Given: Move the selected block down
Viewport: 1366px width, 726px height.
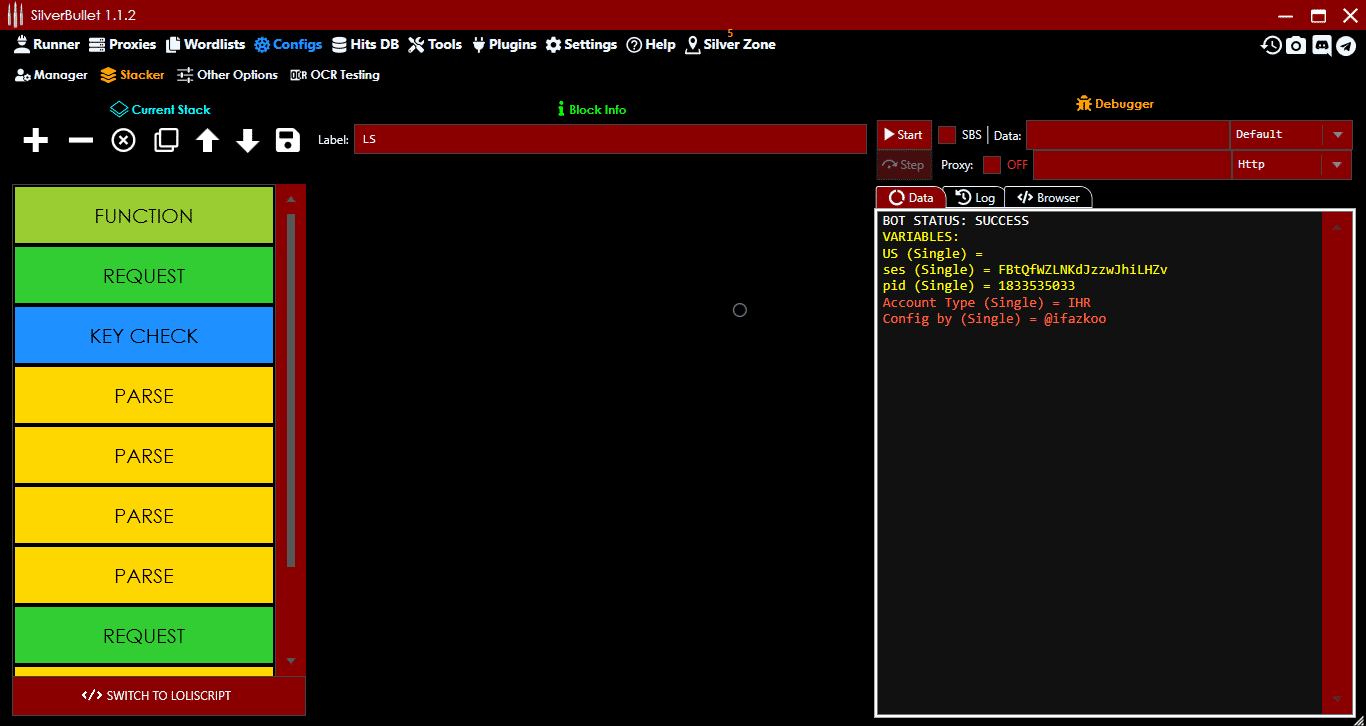Looking at the screenshot, I should pyautogui.click(x=247, y=140).
